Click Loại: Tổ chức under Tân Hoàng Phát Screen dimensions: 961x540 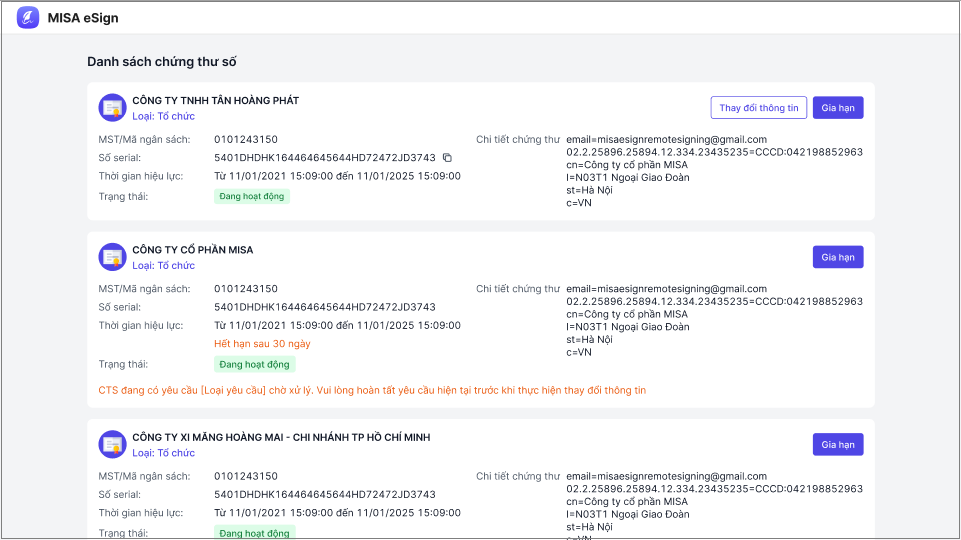click(164, 116)
